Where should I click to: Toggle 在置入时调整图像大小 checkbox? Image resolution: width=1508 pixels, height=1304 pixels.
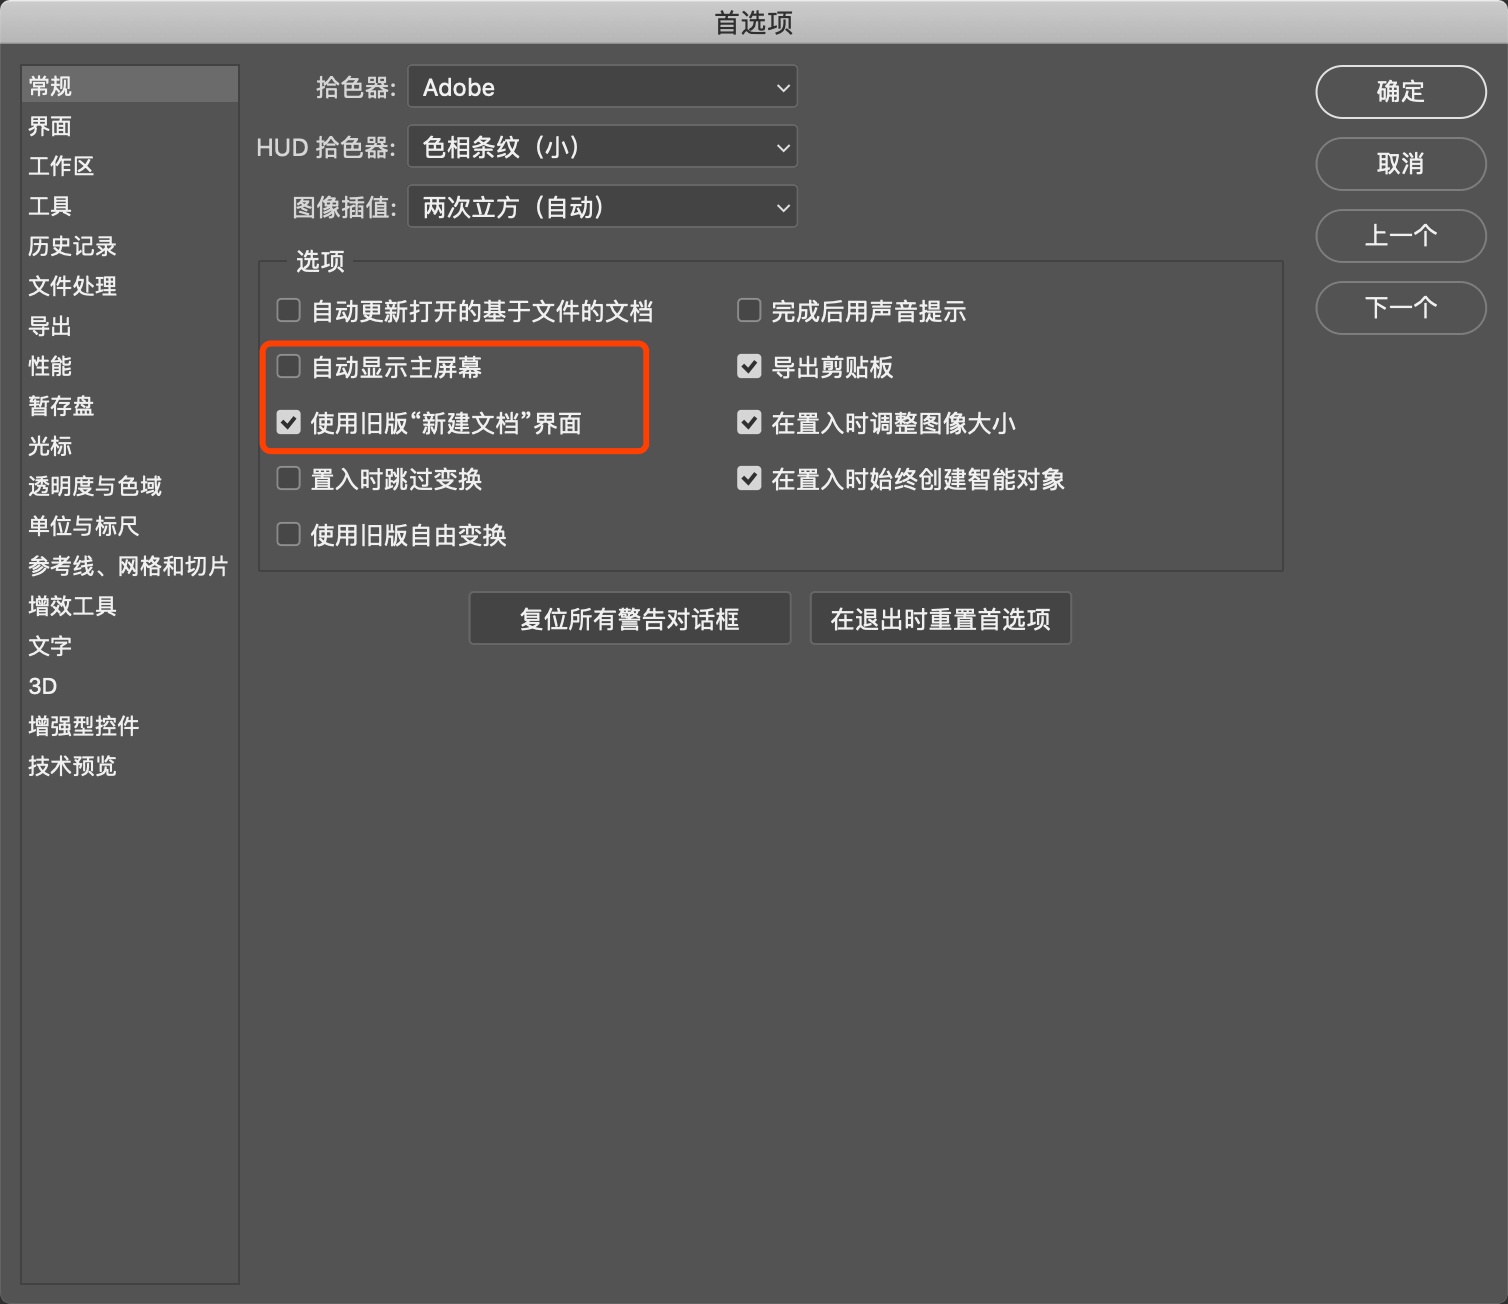click(749, 423)
